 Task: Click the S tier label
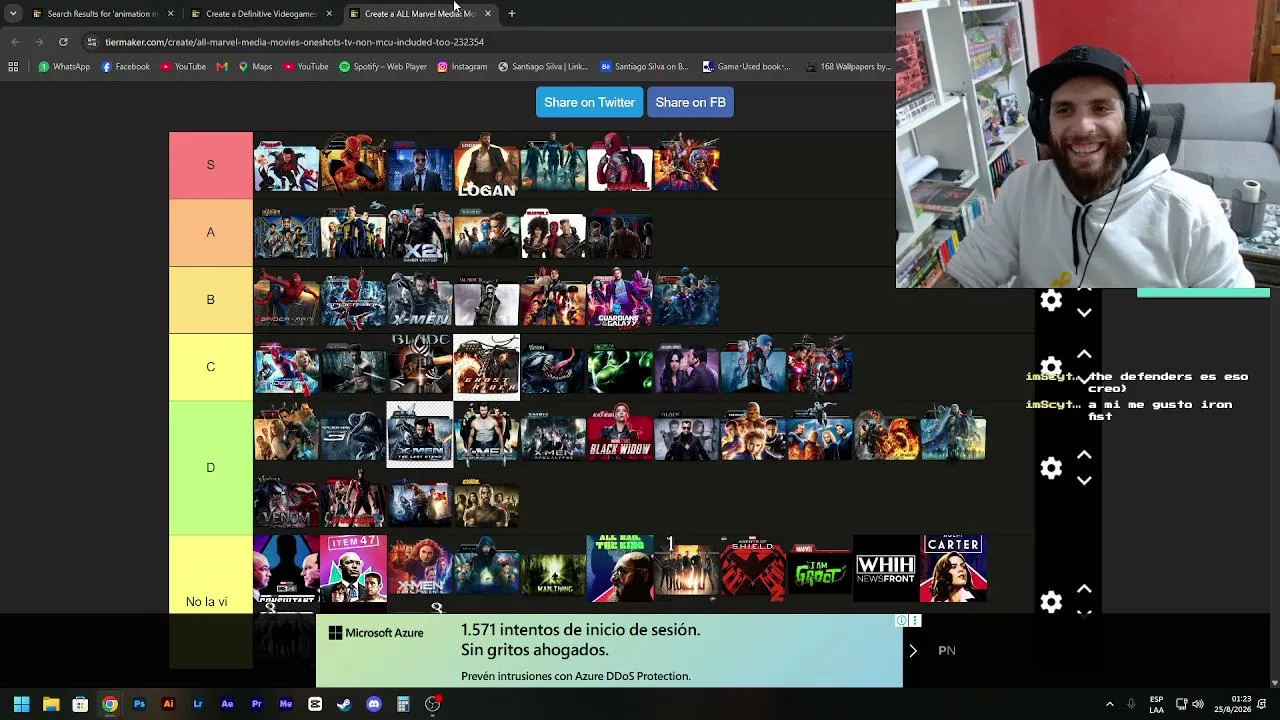coord(210,165)
